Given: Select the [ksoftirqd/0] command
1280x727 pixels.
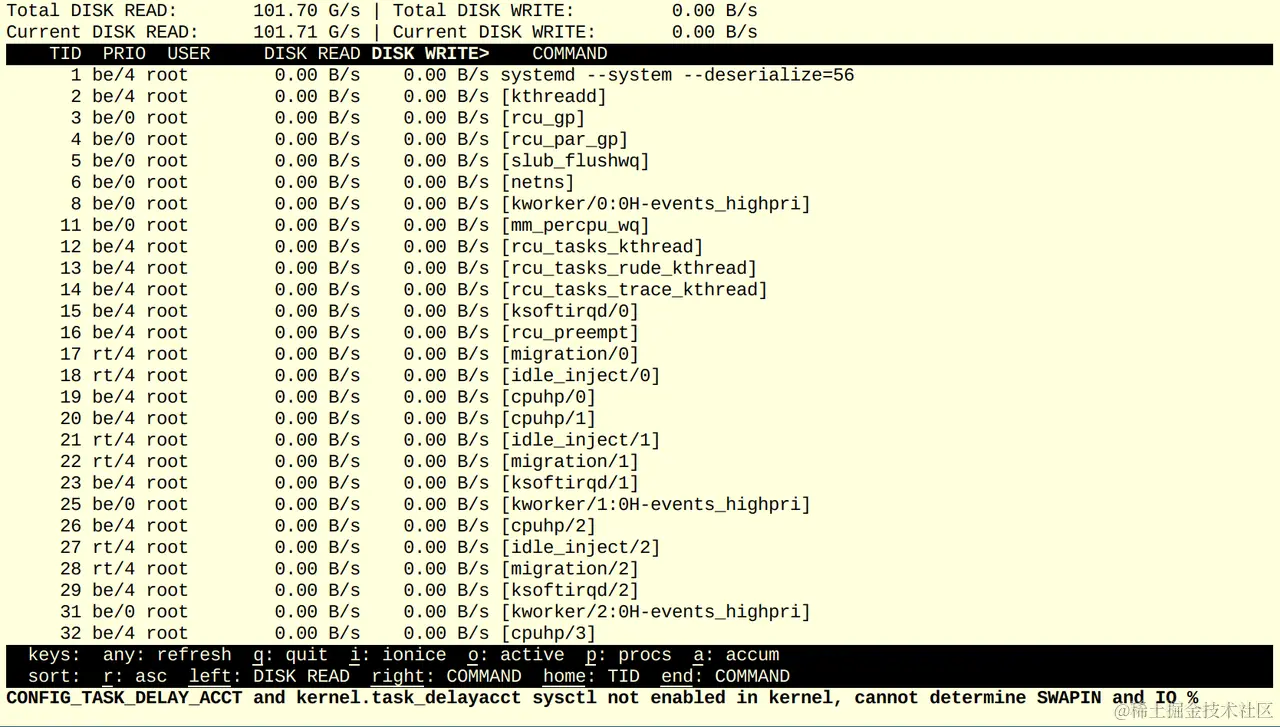Looking at the screenshot, I should tap(570, 311).
